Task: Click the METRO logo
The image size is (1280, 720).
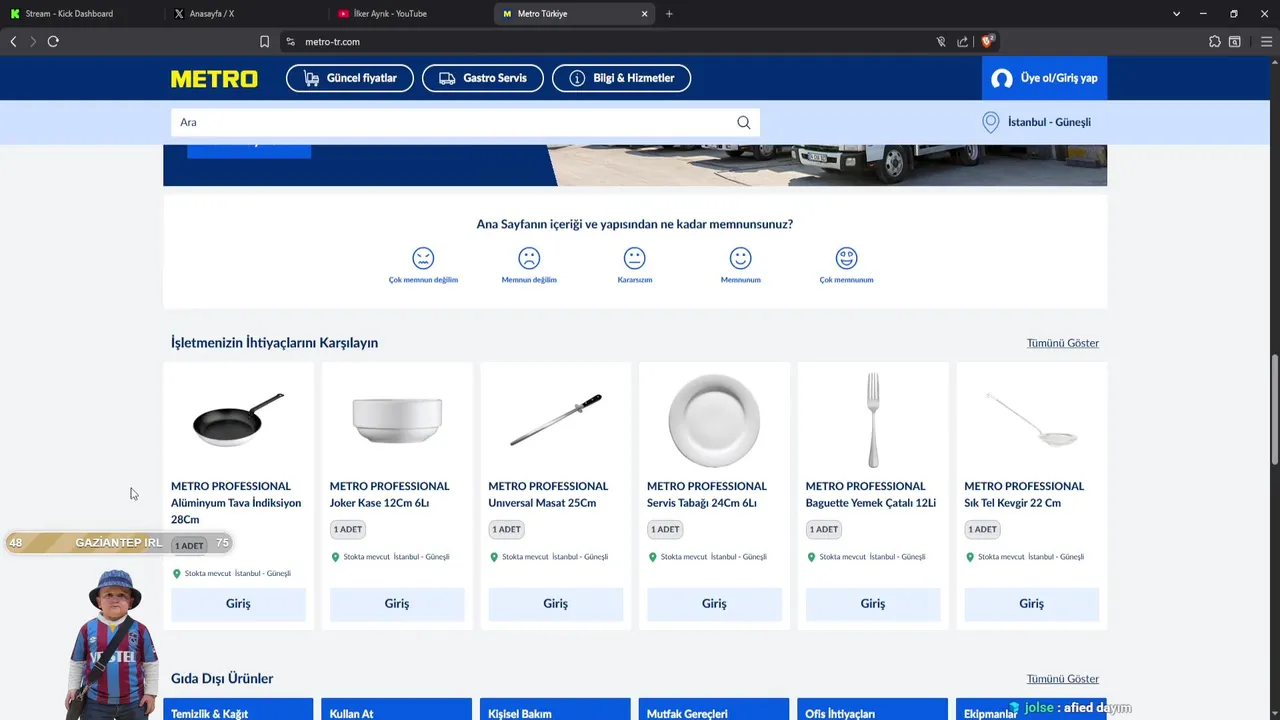Action: tap(214, 78)
